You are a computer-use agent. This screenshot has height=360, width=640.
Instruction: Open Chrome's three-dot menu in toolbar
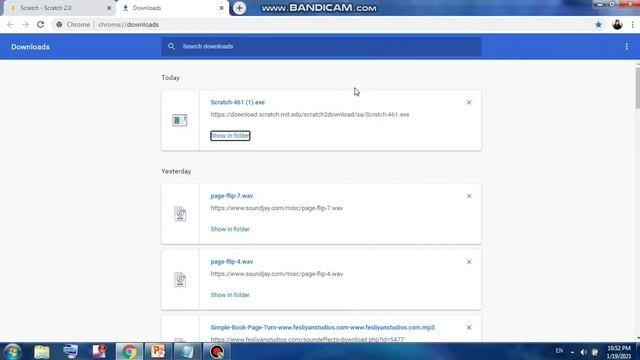click(x=632, y=24)
